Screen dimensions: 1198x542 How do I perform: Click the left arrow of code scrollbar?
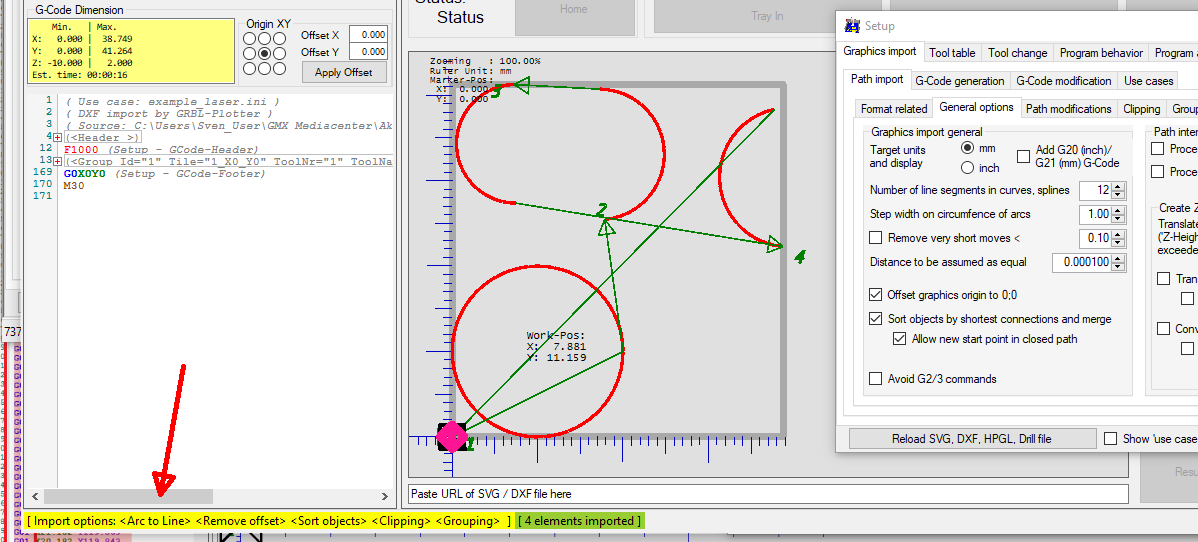[35, 496]
